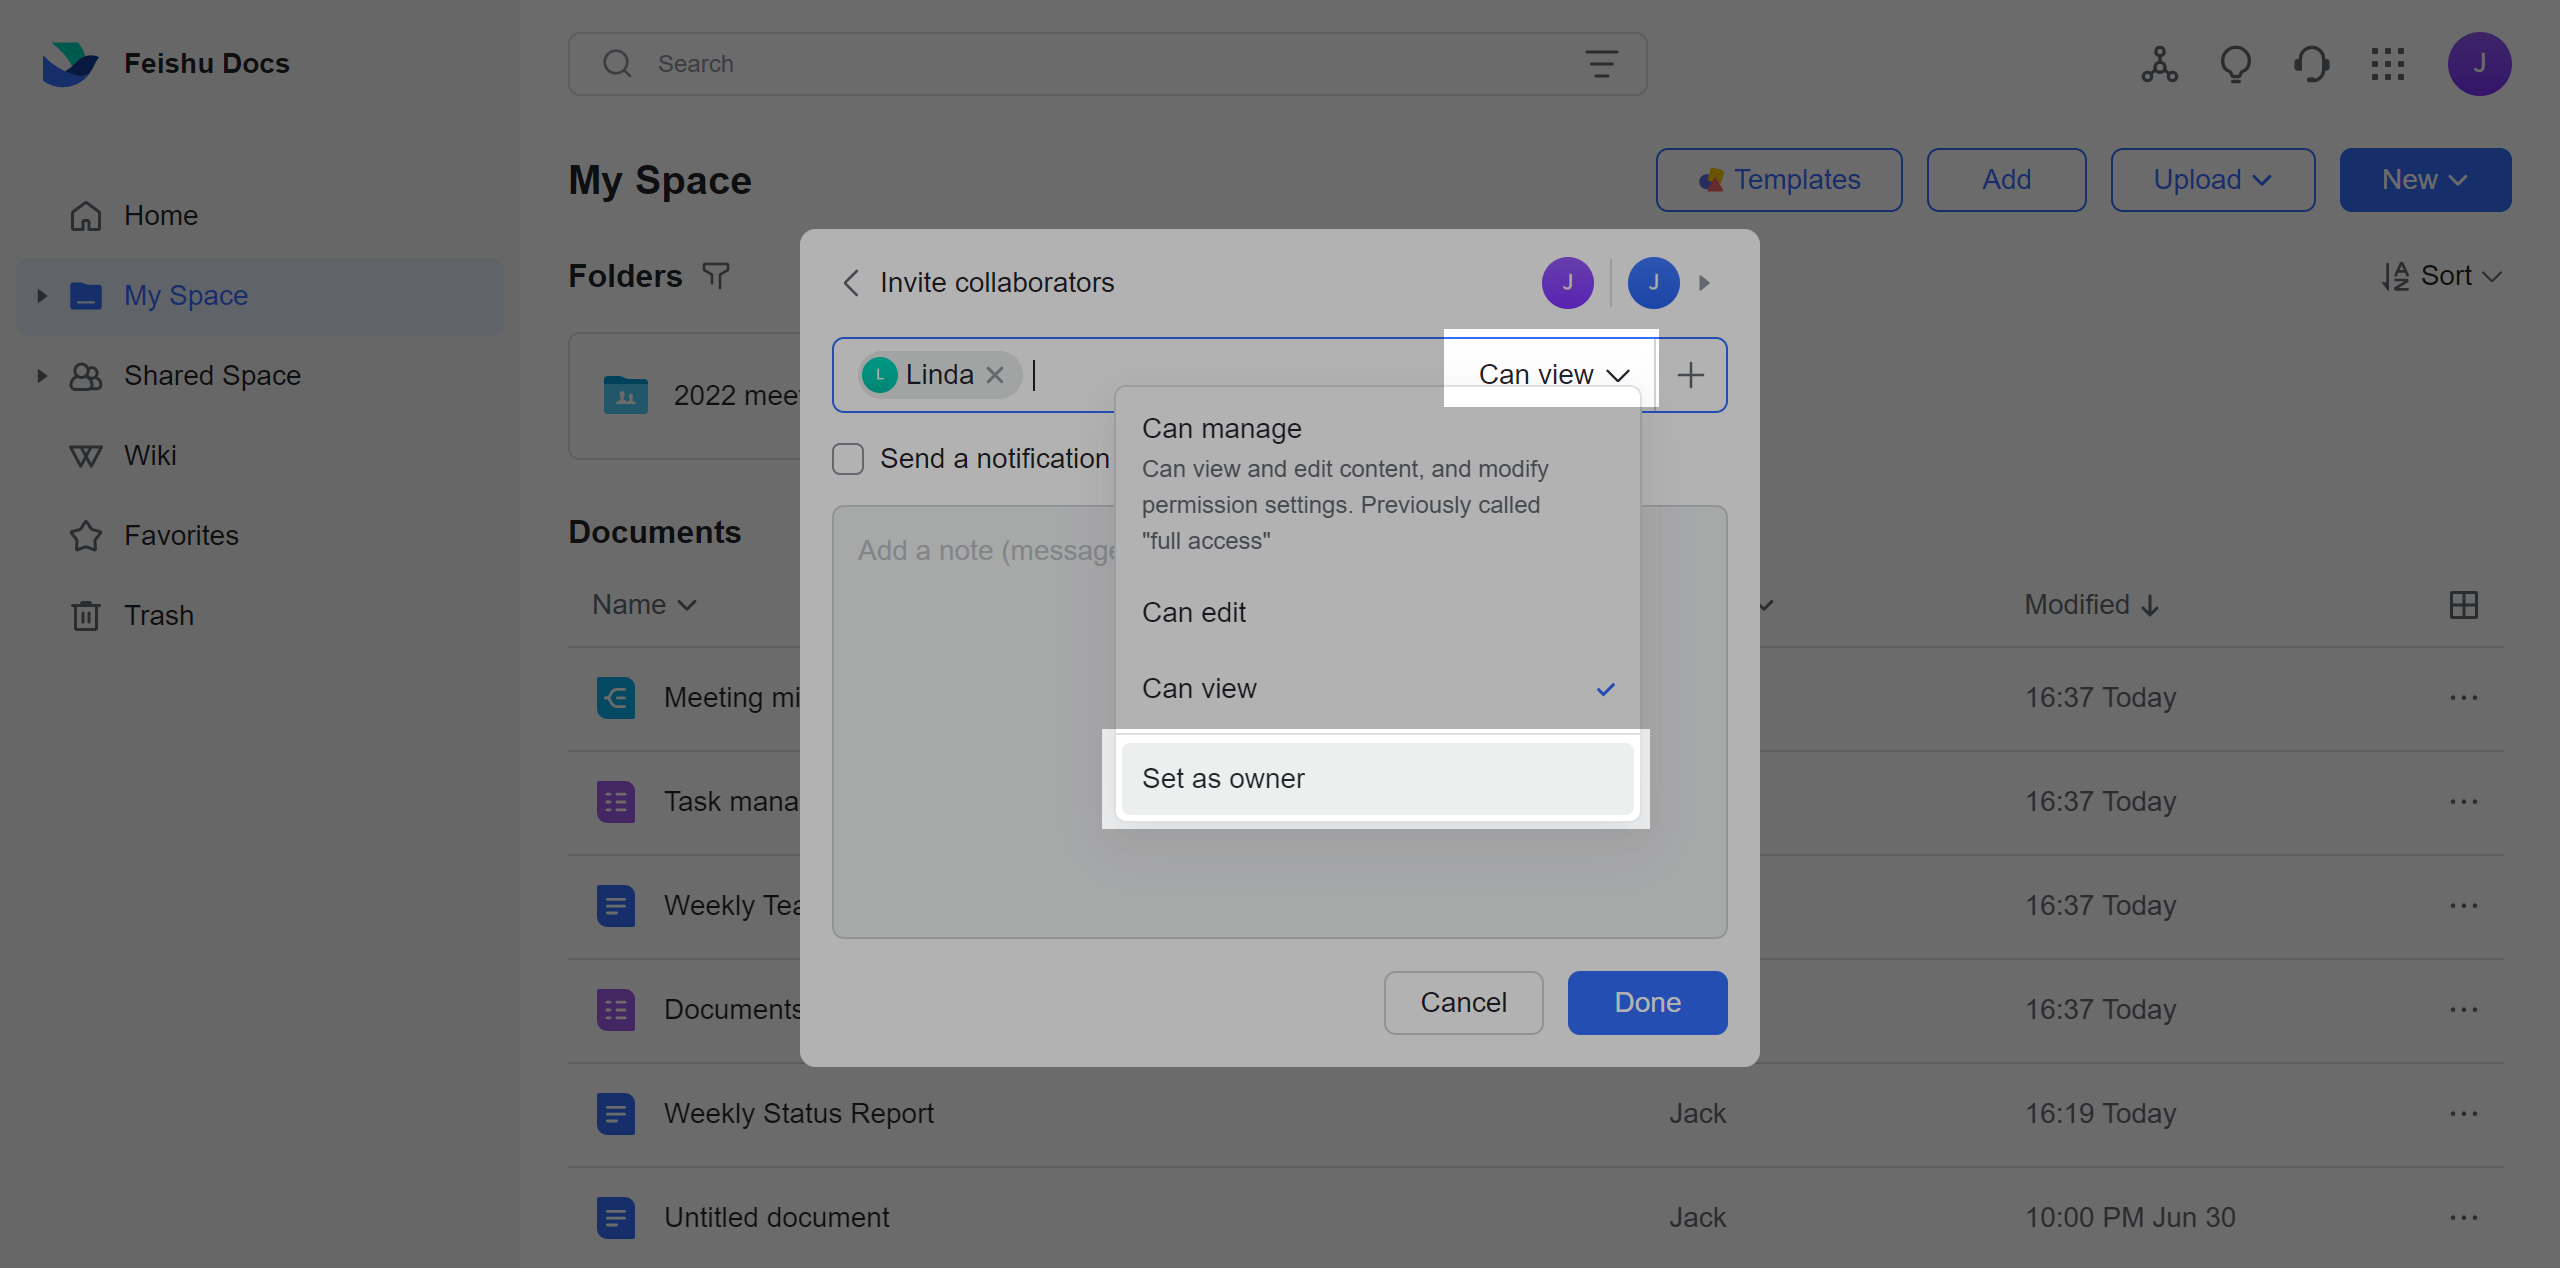Open the Templates gallery
The image size is (2560, 1268).
1778,180
